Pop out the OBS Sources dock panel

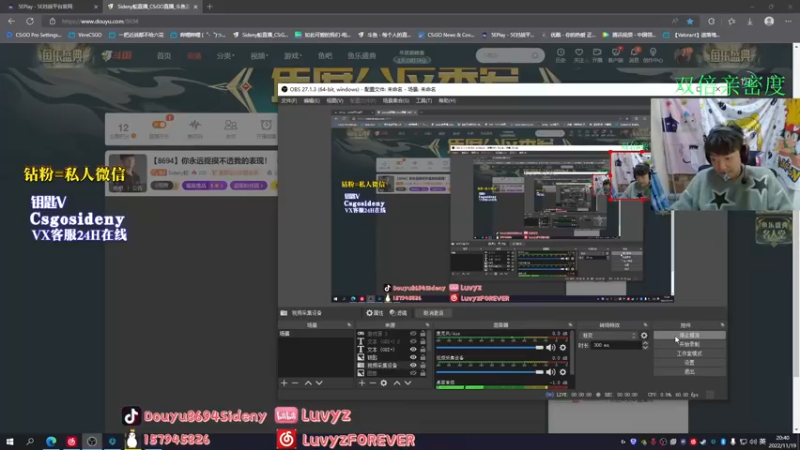pos(427,325)
